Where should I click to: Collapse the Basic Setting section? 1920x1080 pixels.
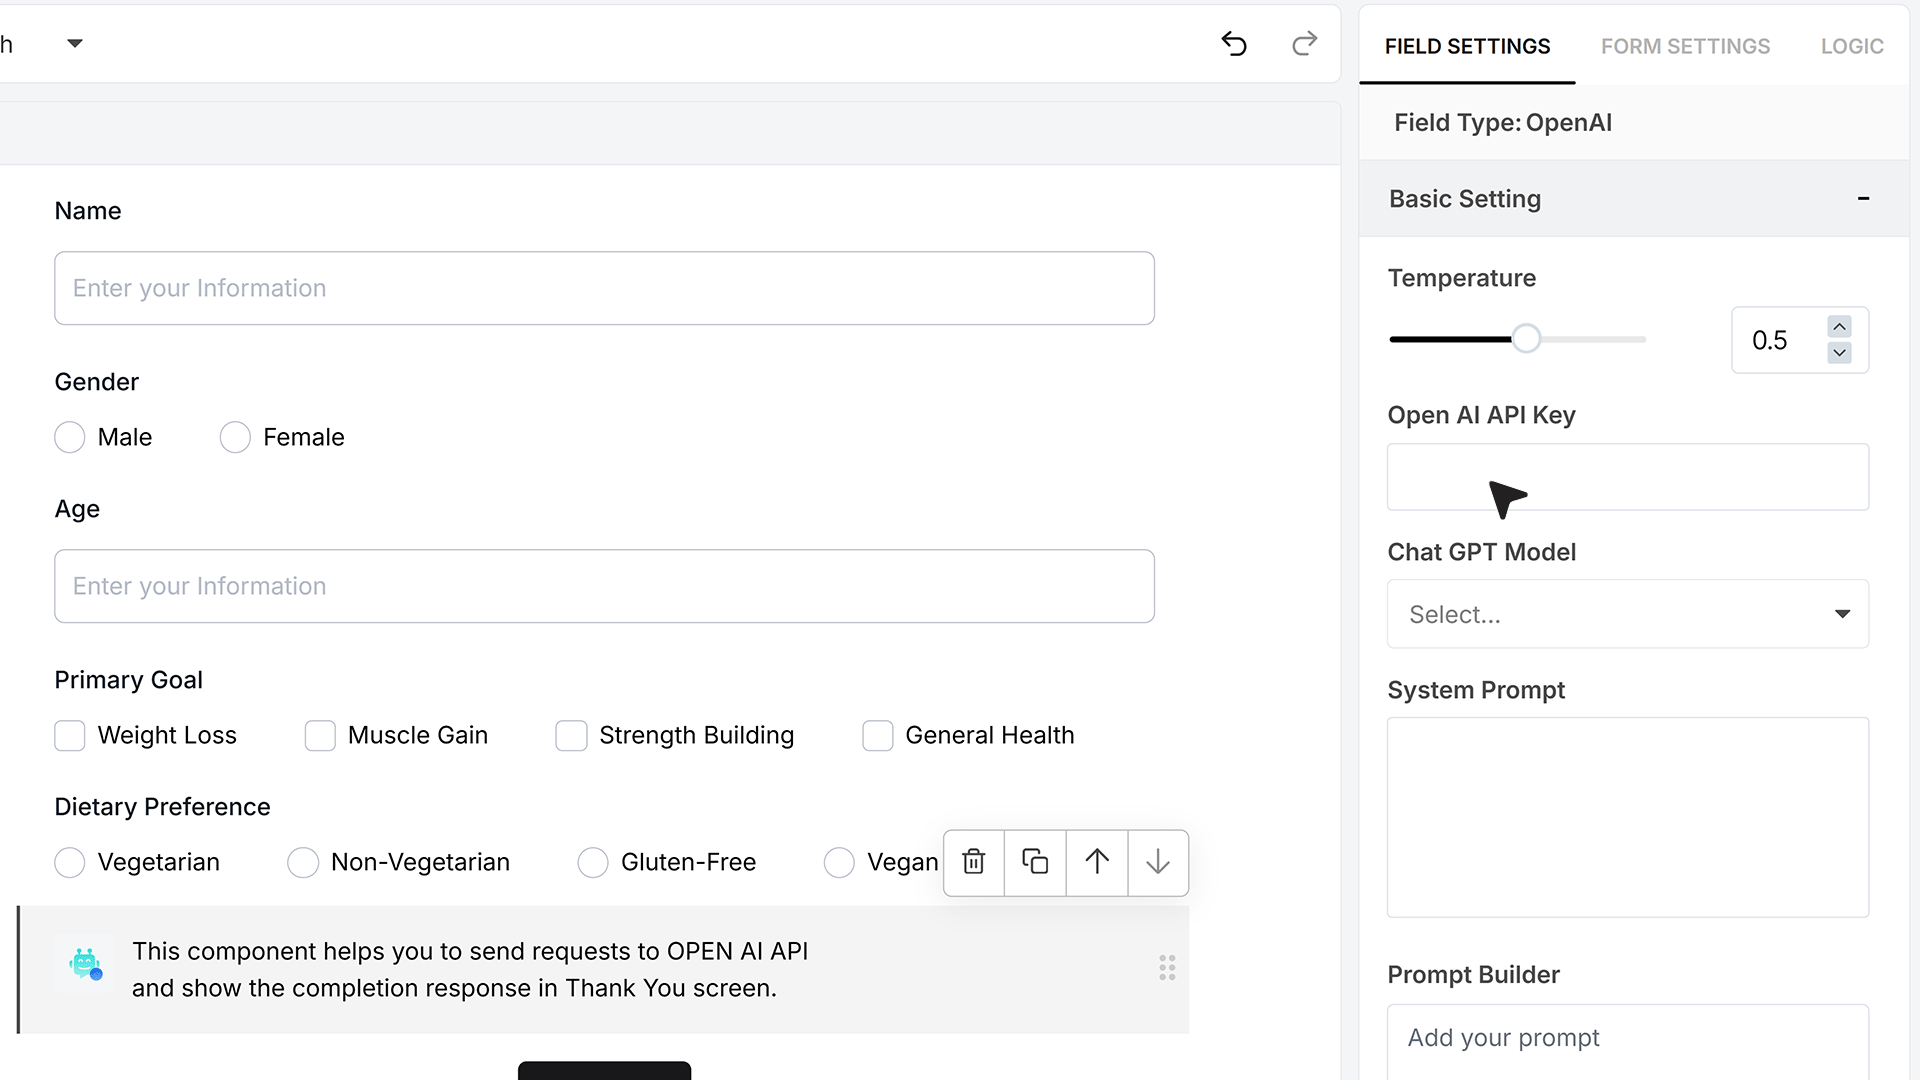(1863, 198)
